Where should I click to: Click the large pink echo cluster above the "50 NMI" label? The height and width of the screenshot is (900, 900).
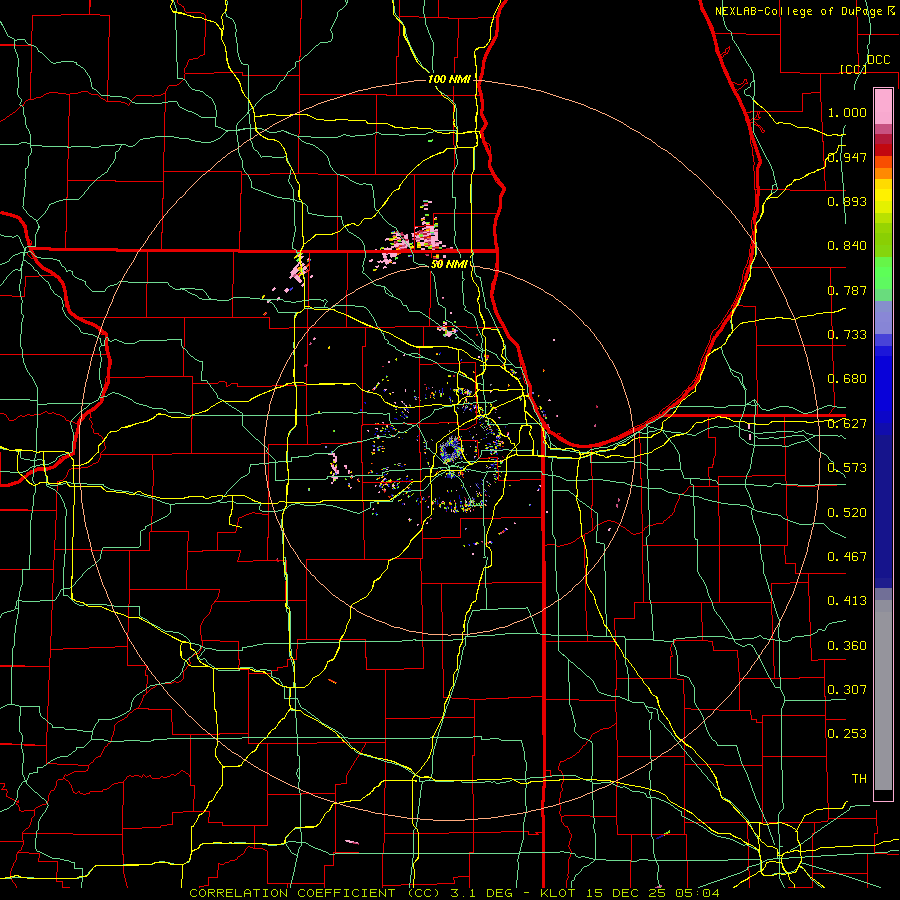[x=426, y=234]
